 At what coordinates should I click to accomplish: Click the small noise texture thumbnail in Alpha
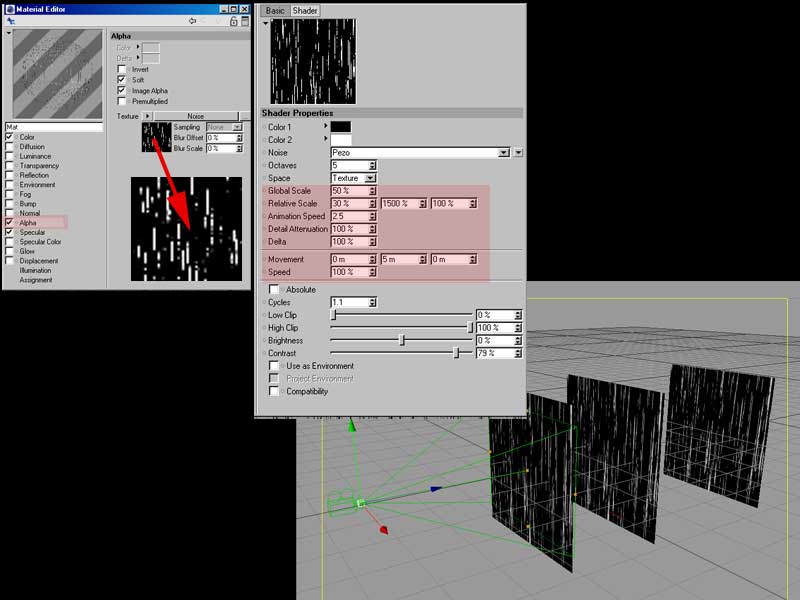(x=156, y=137)
